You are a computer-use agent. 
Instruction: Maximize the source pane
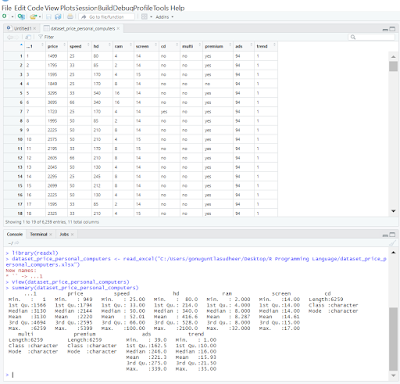[392, 29]
